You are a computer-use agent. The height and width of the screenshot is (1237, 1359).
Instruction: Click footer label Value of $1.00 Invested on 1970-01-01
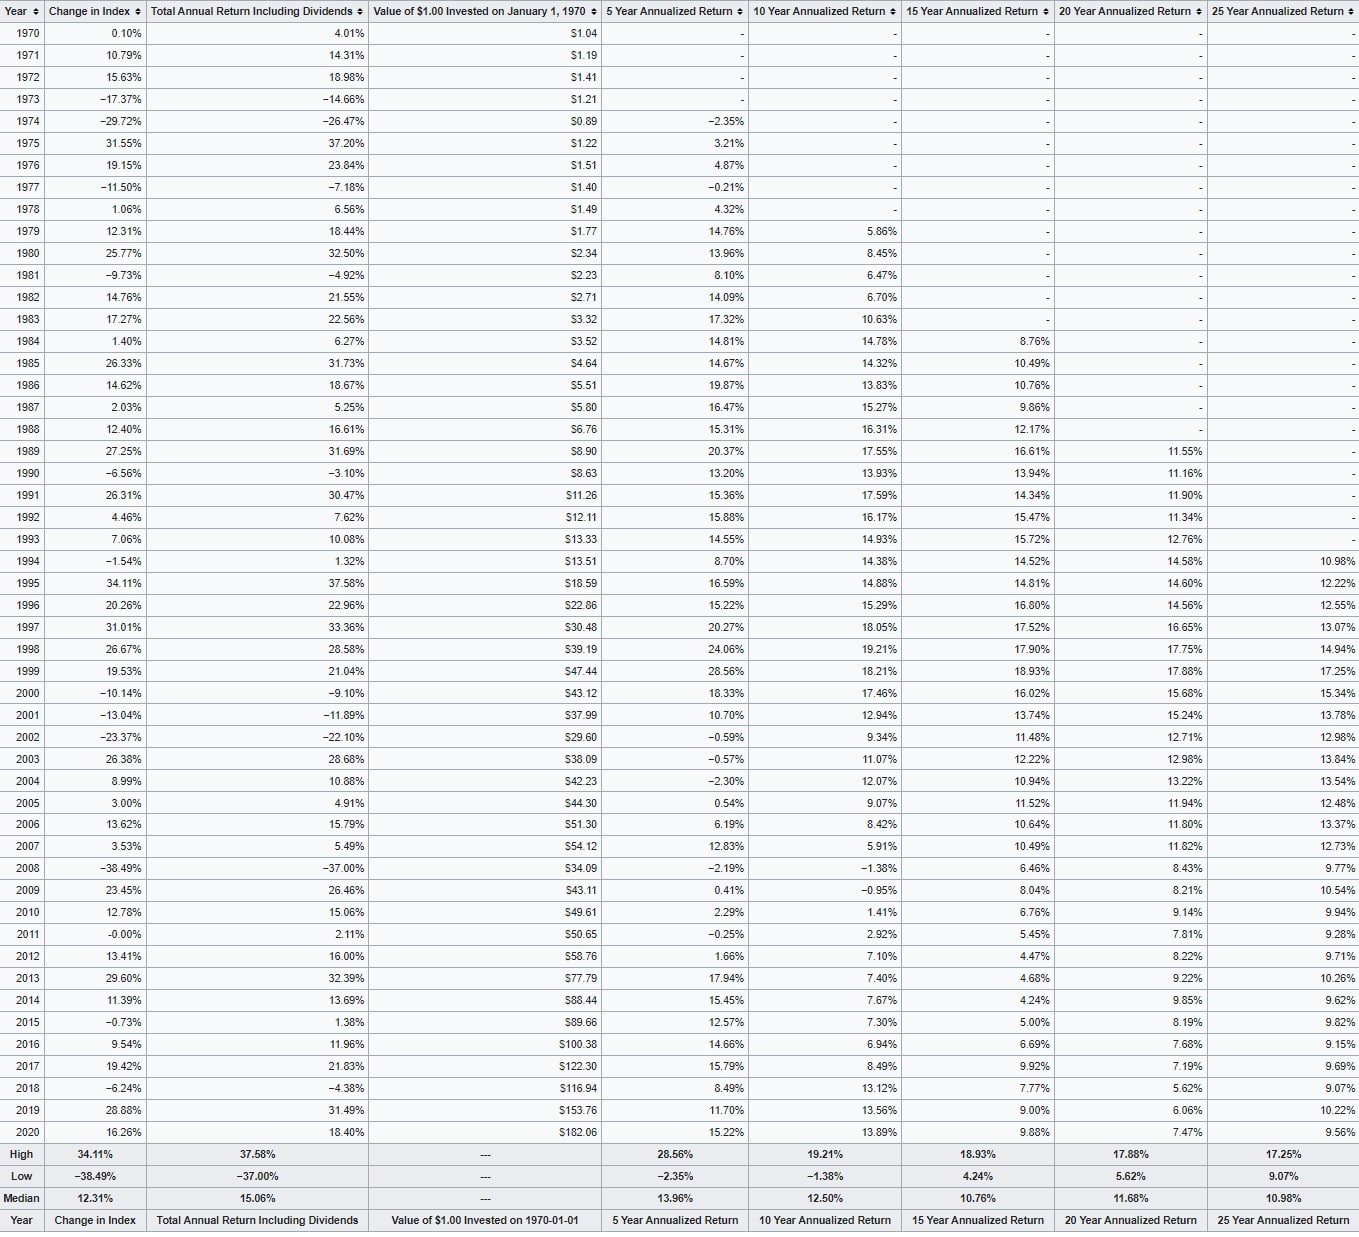(485, 1220)
